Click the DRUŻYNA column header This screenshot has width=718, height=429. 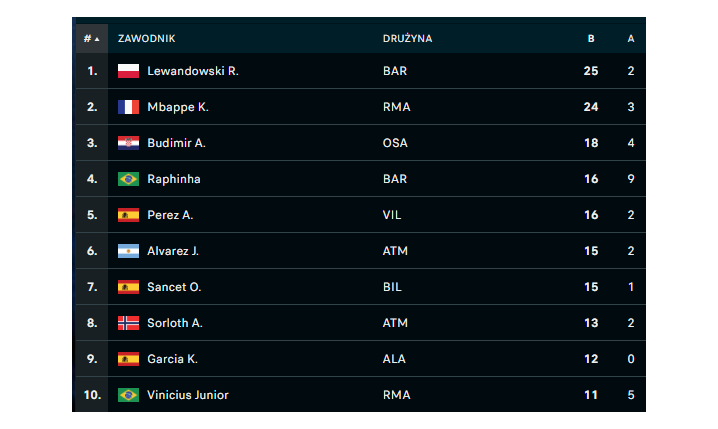point(408,38)
